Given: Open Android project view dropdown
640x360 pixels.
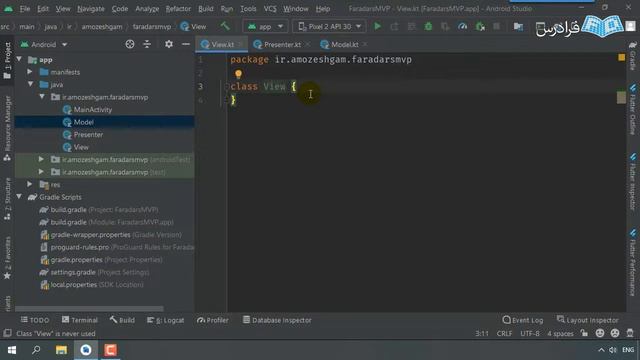Looking at the screenshot, I should pos(44,44).
